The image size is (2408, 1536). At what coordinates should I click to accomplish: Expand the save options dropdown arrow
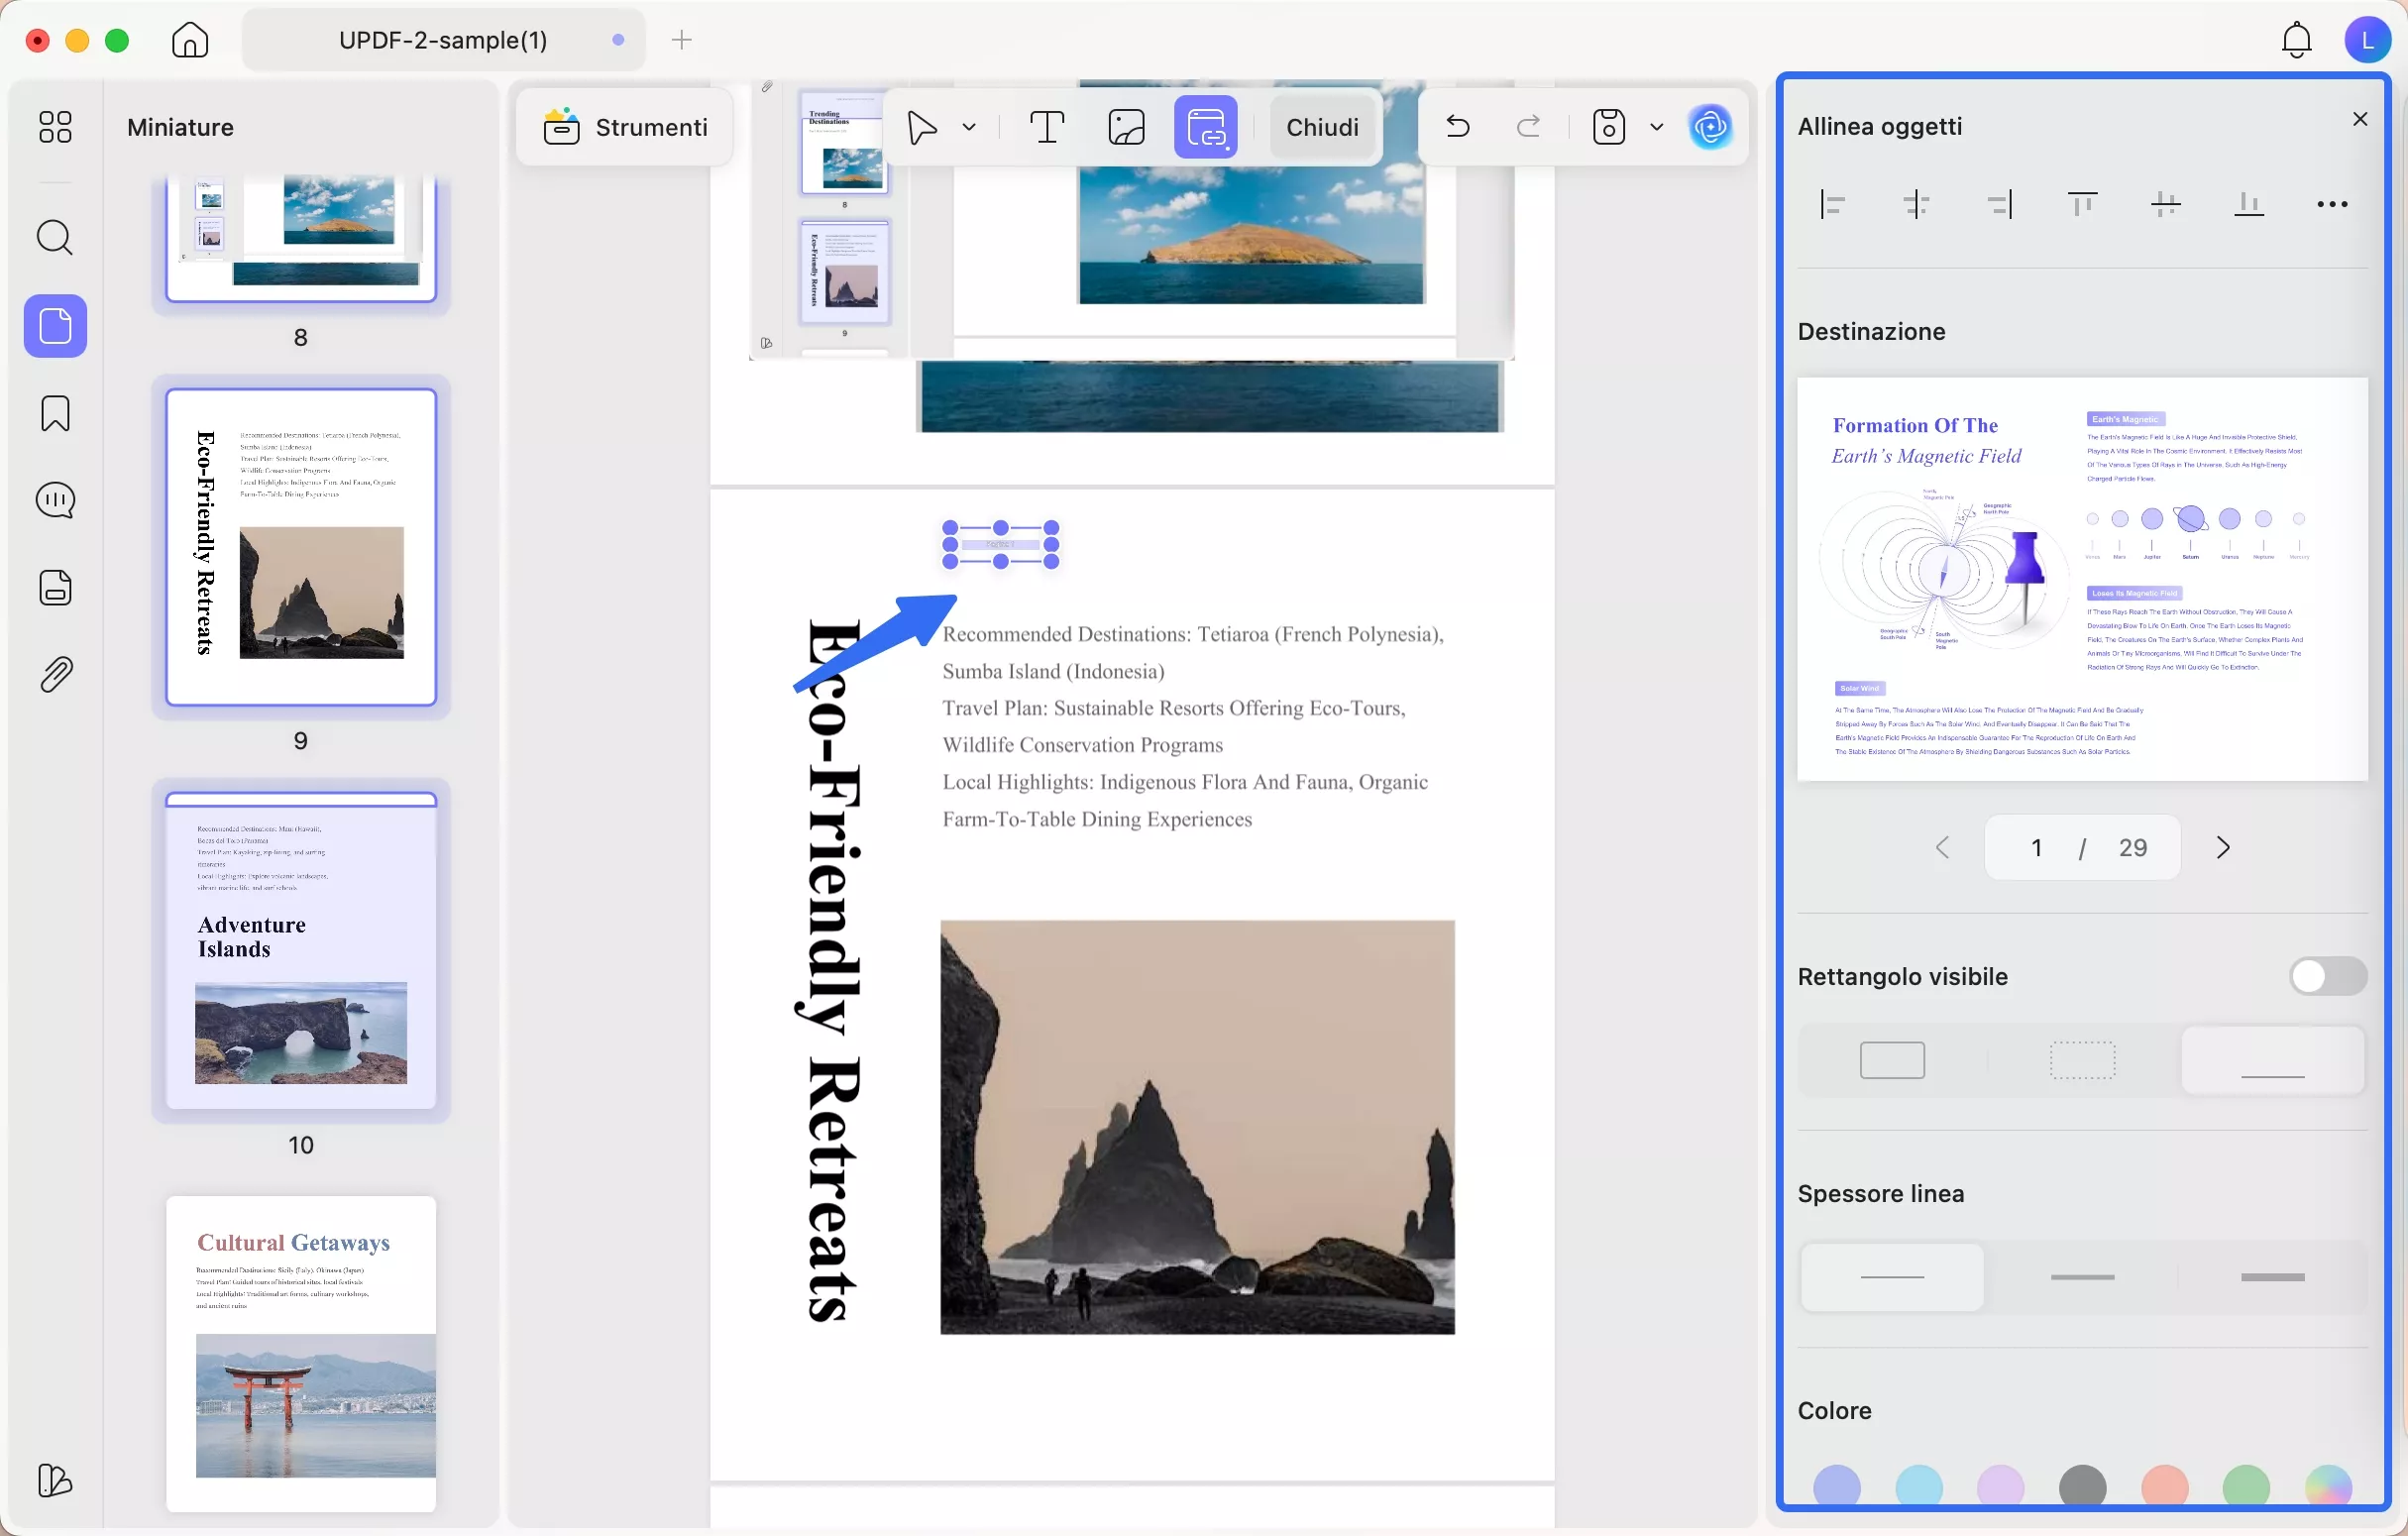(x=1656, y=127)
